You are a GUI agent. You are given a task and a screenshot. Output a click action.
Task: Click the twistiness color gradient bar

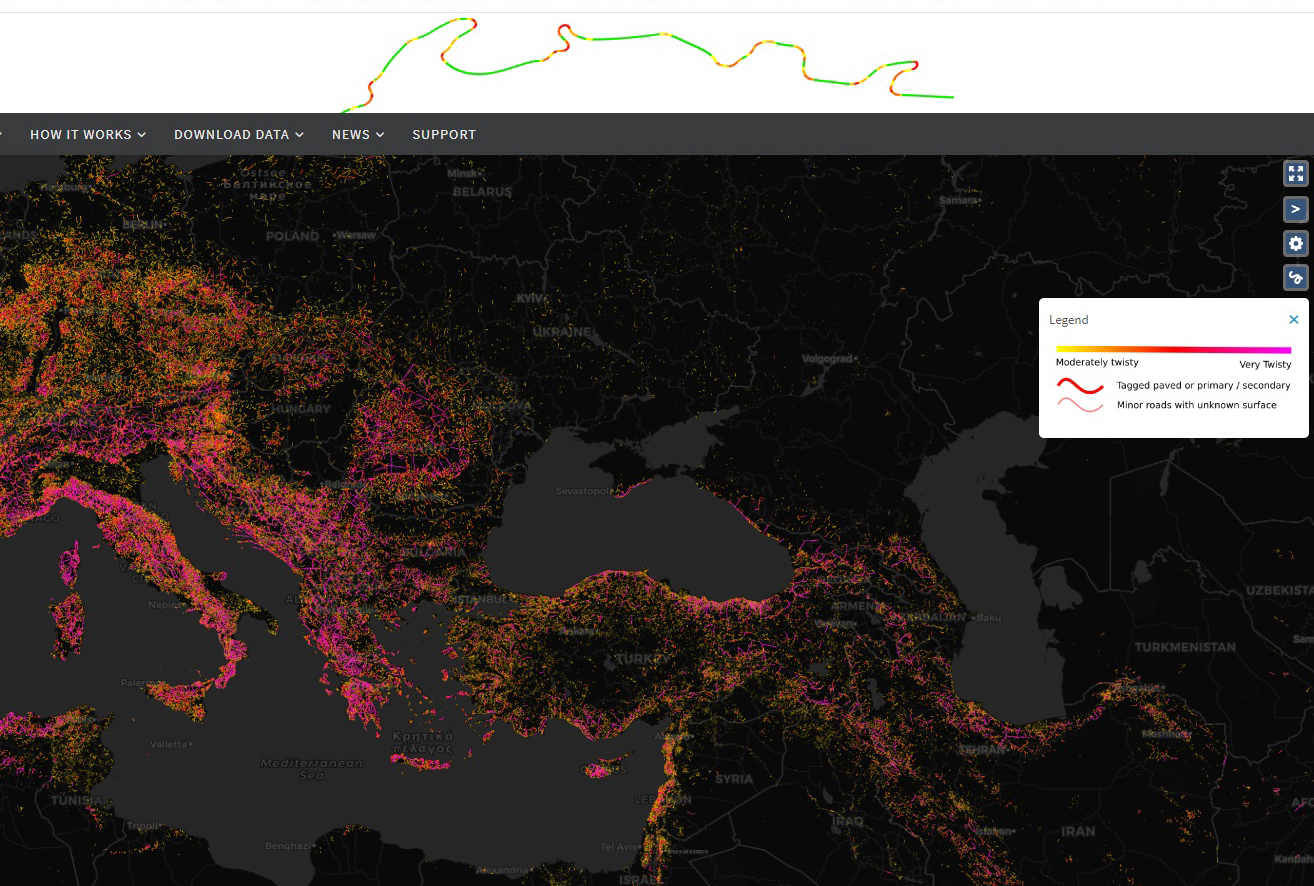click(x=1174, y=350)
